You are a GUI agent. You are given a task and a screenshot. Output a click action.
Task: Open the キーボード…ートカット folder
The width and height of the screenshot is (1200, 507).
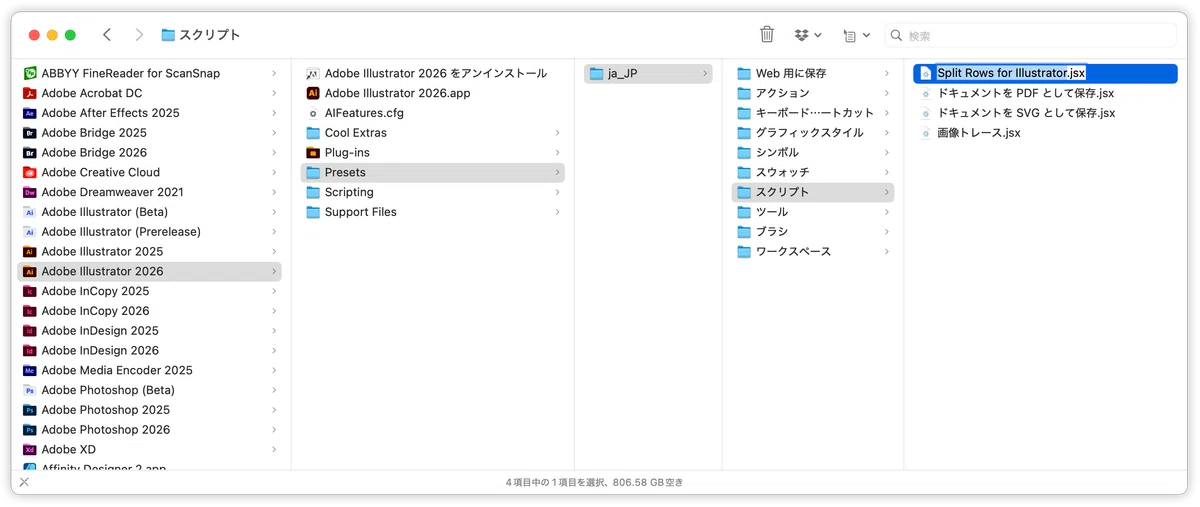[x=813, y=113]
